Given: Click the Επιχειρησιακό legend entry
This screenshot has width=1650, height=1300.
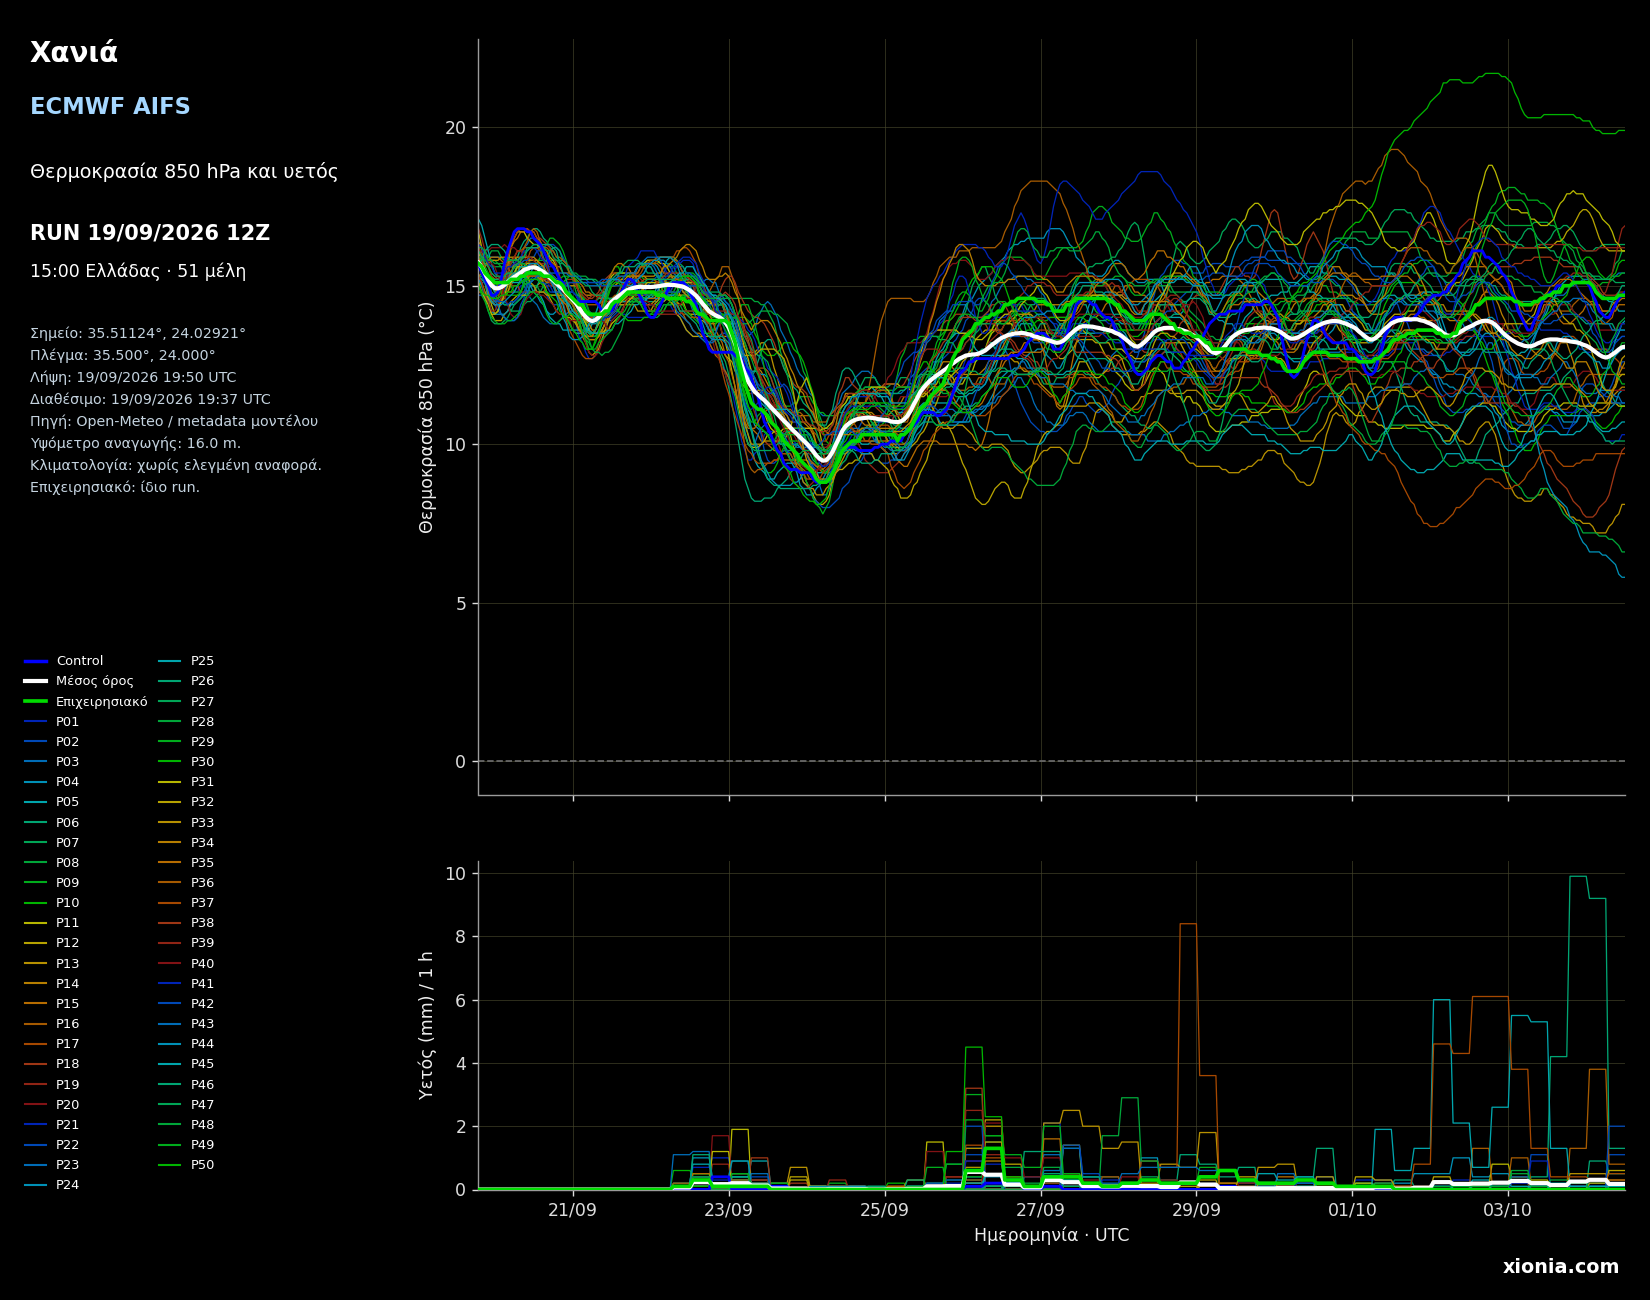Looking at the screenshot, I should click(x=86, y=702).
